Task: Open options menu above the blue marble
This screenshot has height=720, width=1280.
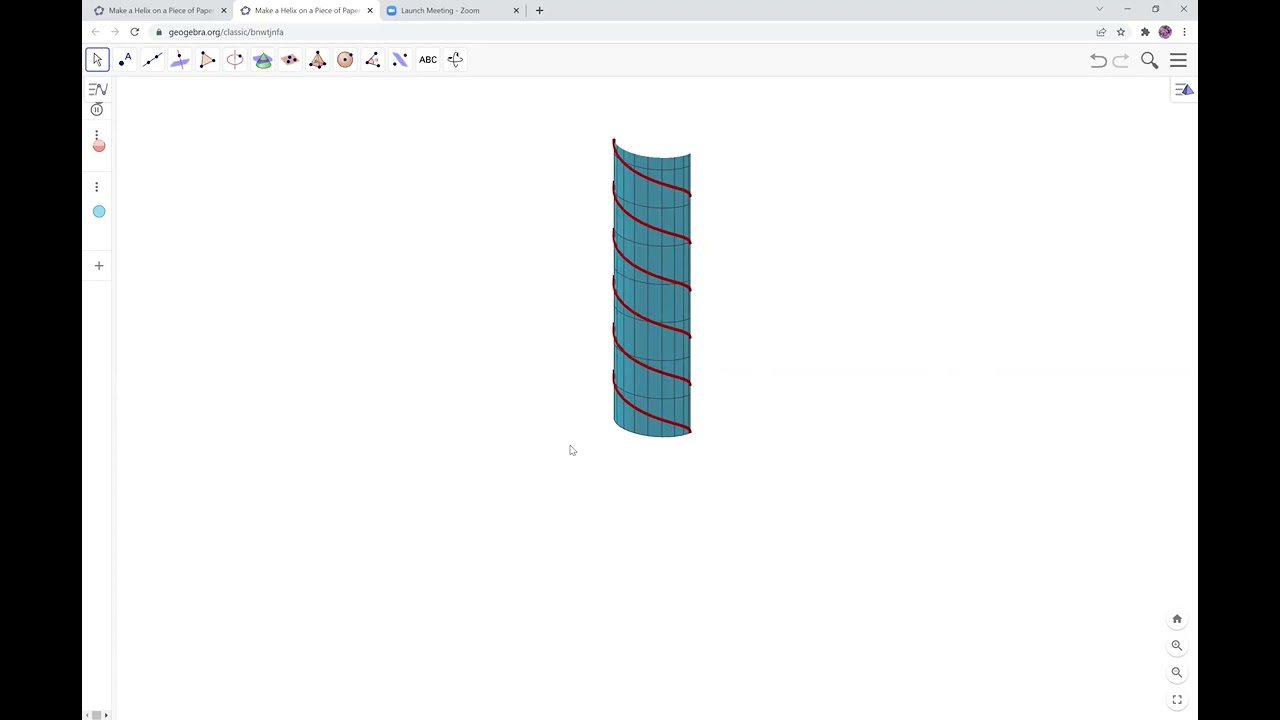Action: 97,187
